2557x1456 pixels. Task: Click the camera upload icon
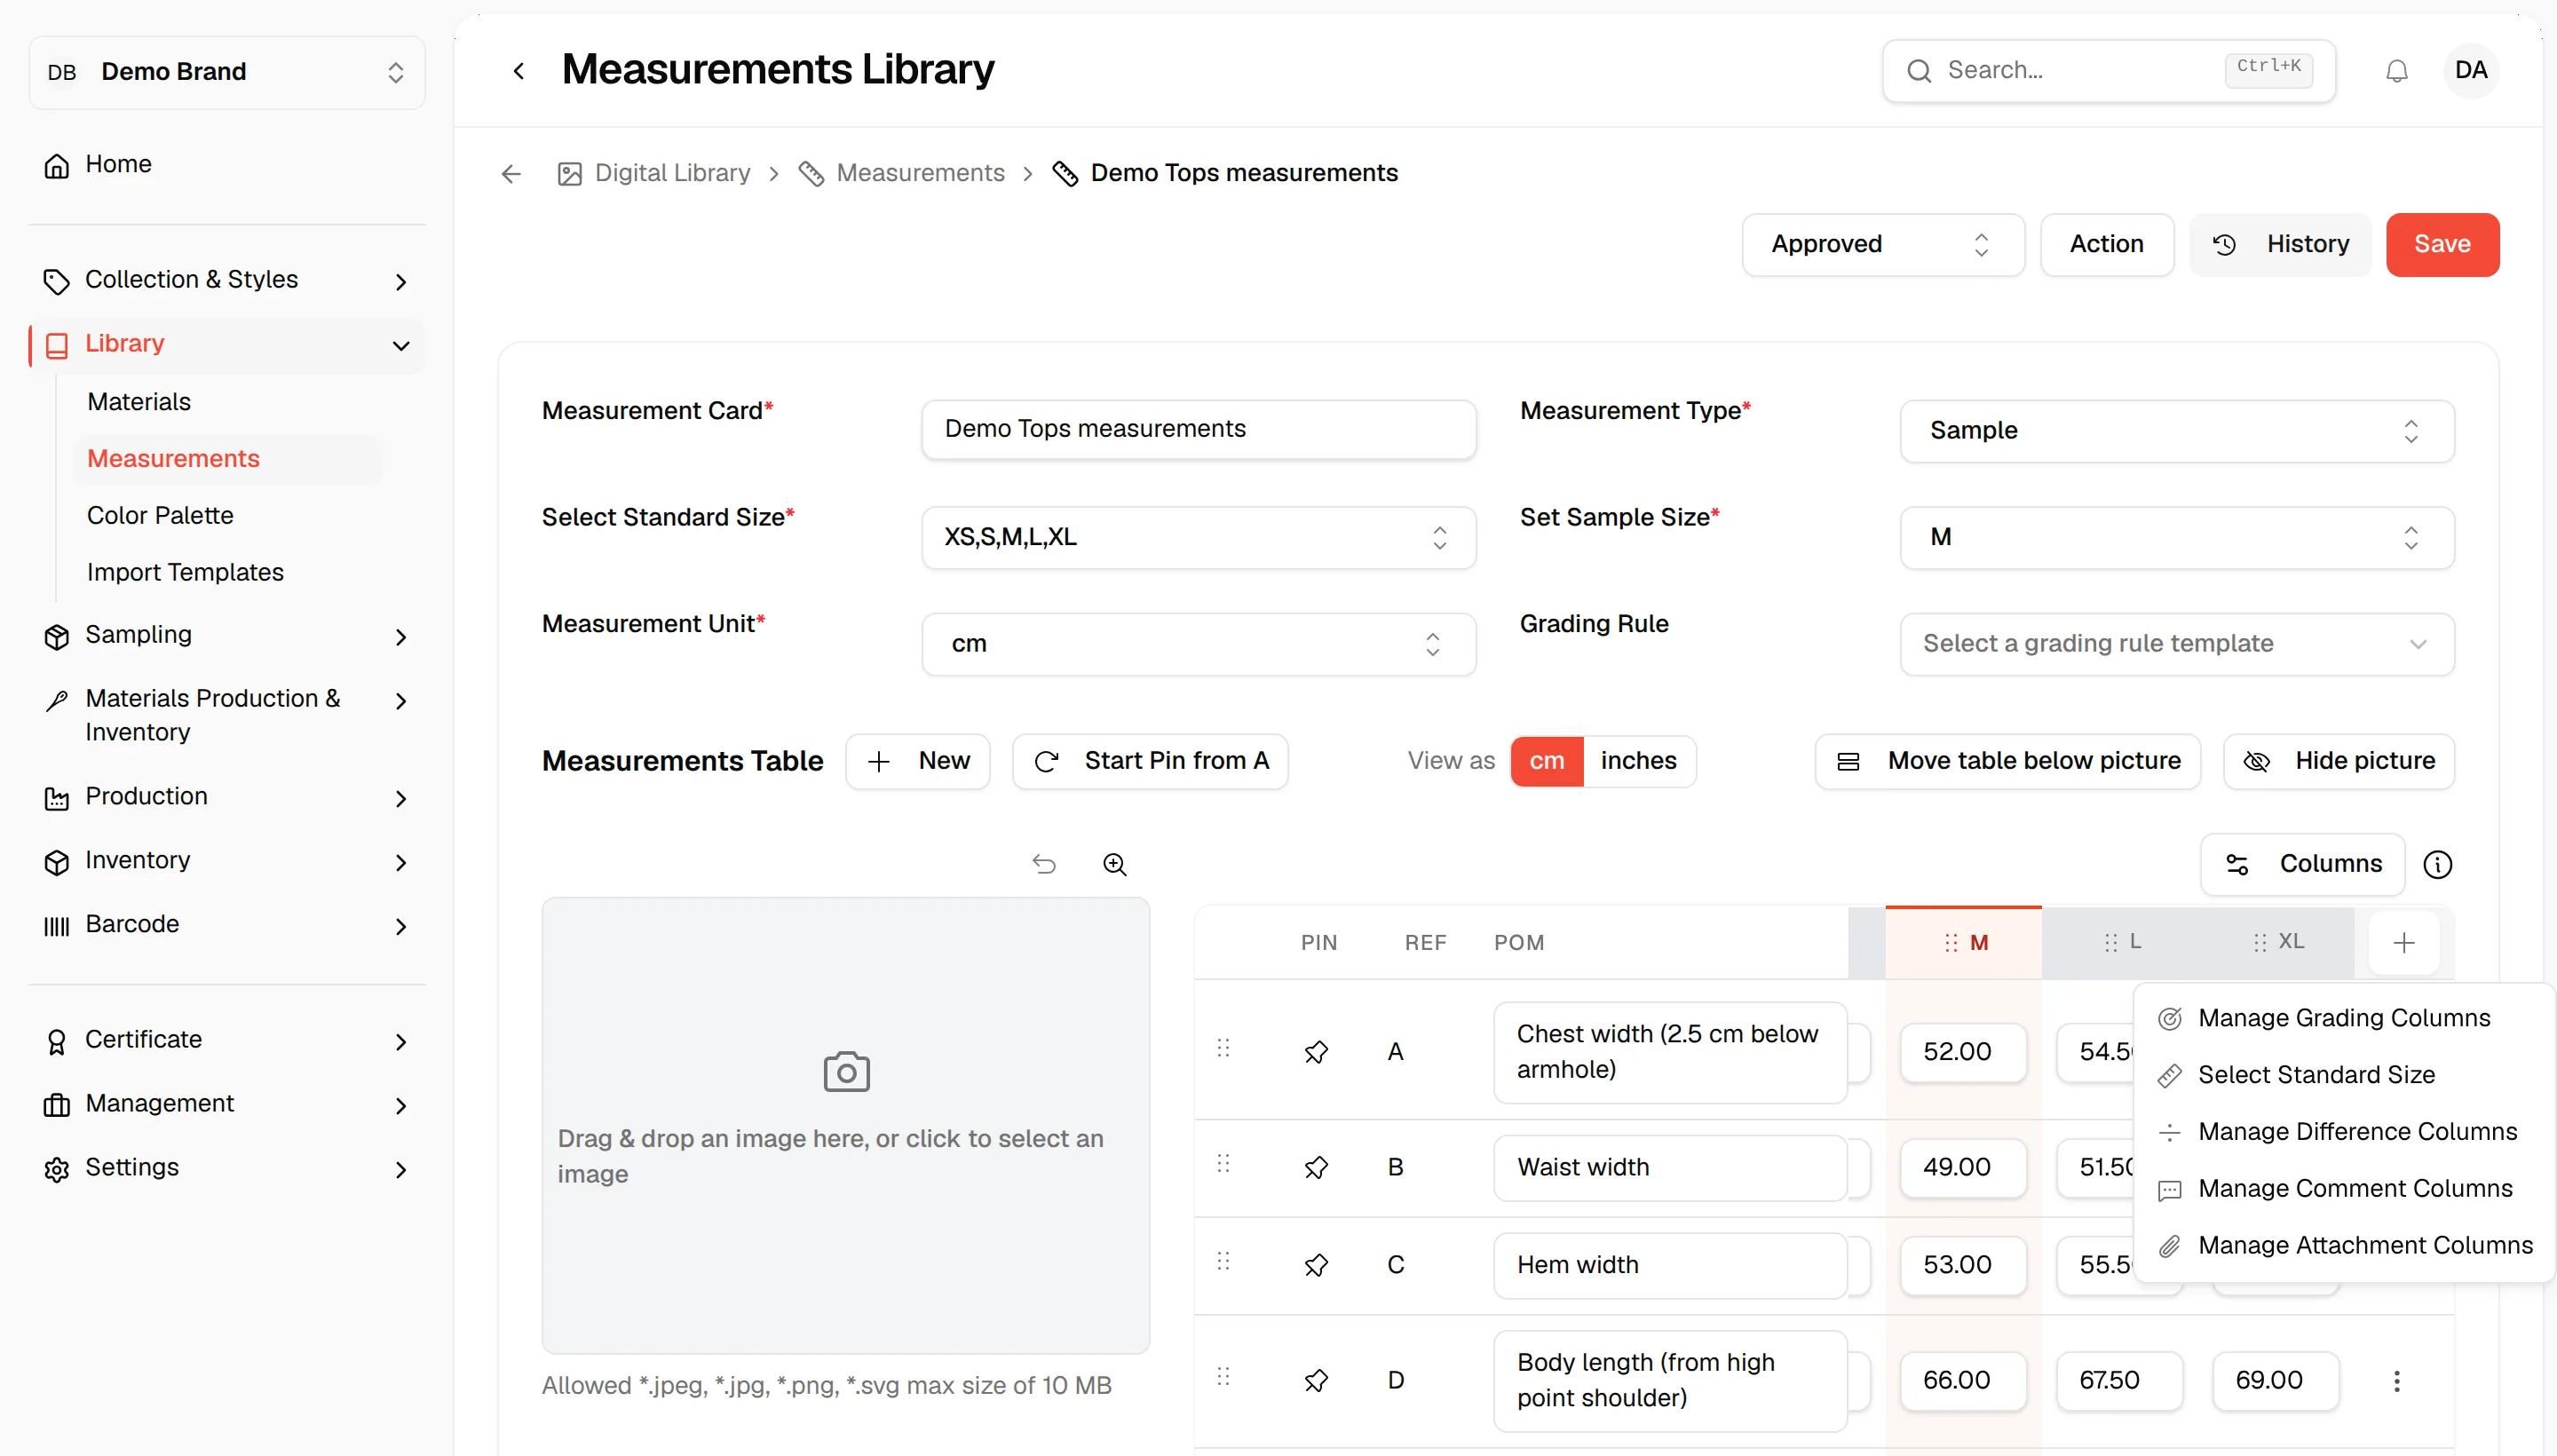pyautogui.click(x=846, y=1072)
